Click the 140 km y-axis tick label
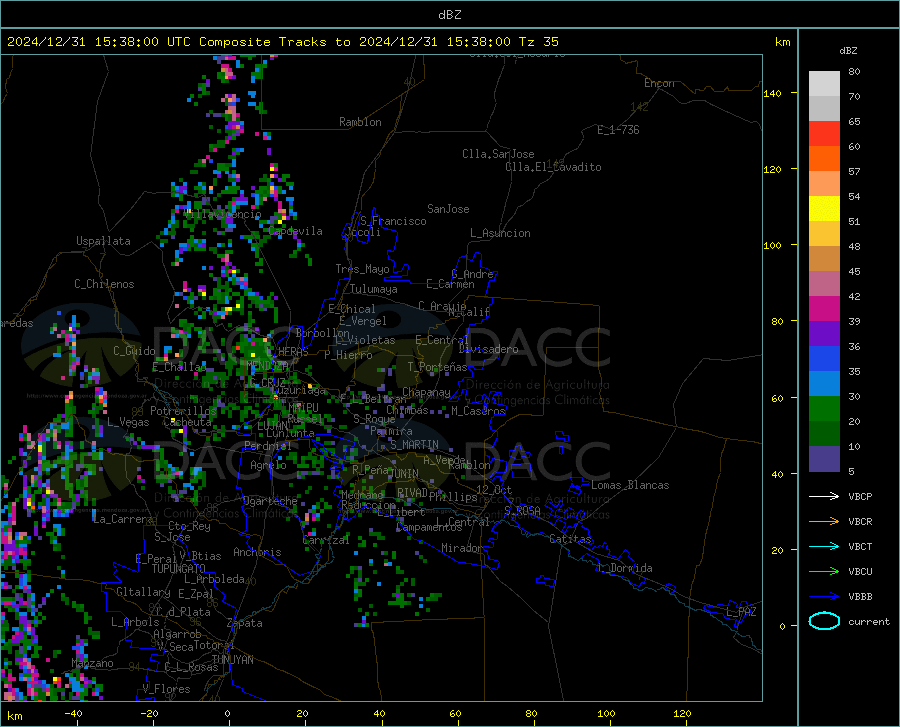900x727 pixels. coord(772,94)
